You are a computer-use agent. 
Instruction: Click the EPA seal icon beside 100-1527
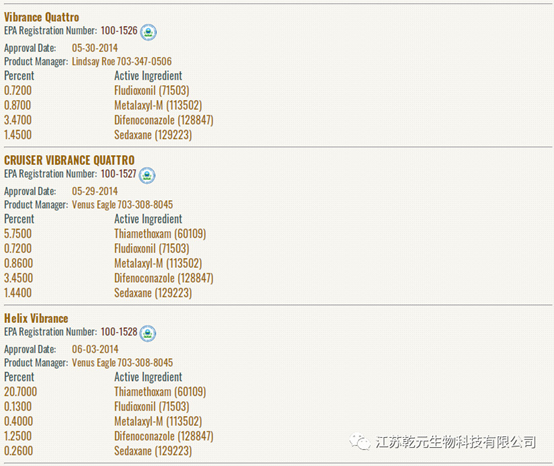(147, 175)
